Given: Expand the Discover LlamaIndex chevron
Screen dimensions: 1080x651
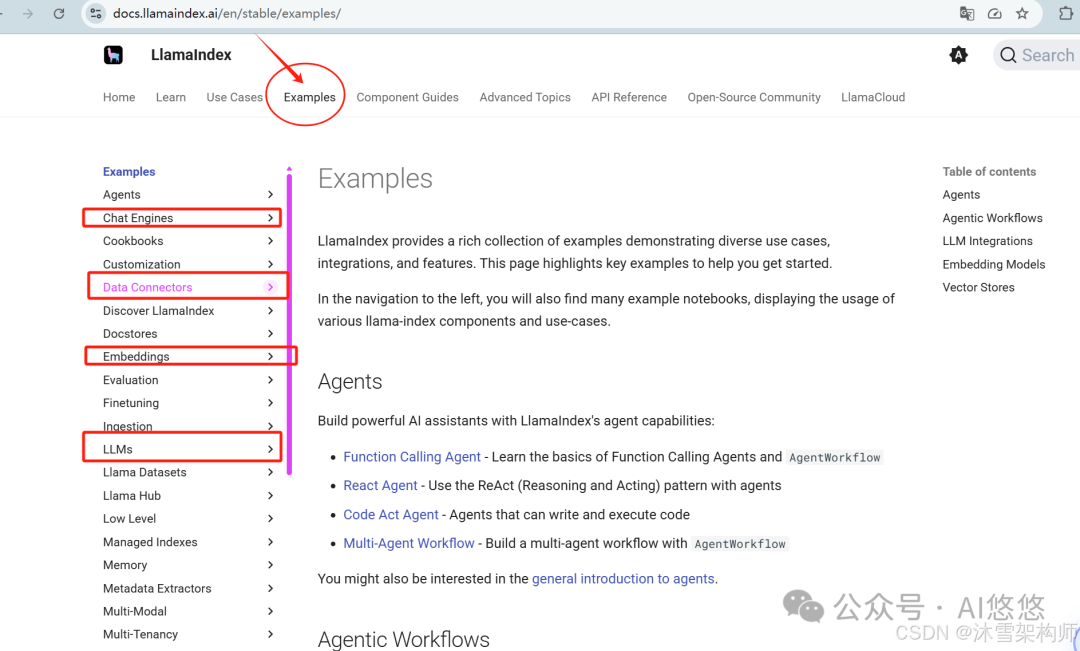Looking at the screenshot, I should (x=271, y=311).
